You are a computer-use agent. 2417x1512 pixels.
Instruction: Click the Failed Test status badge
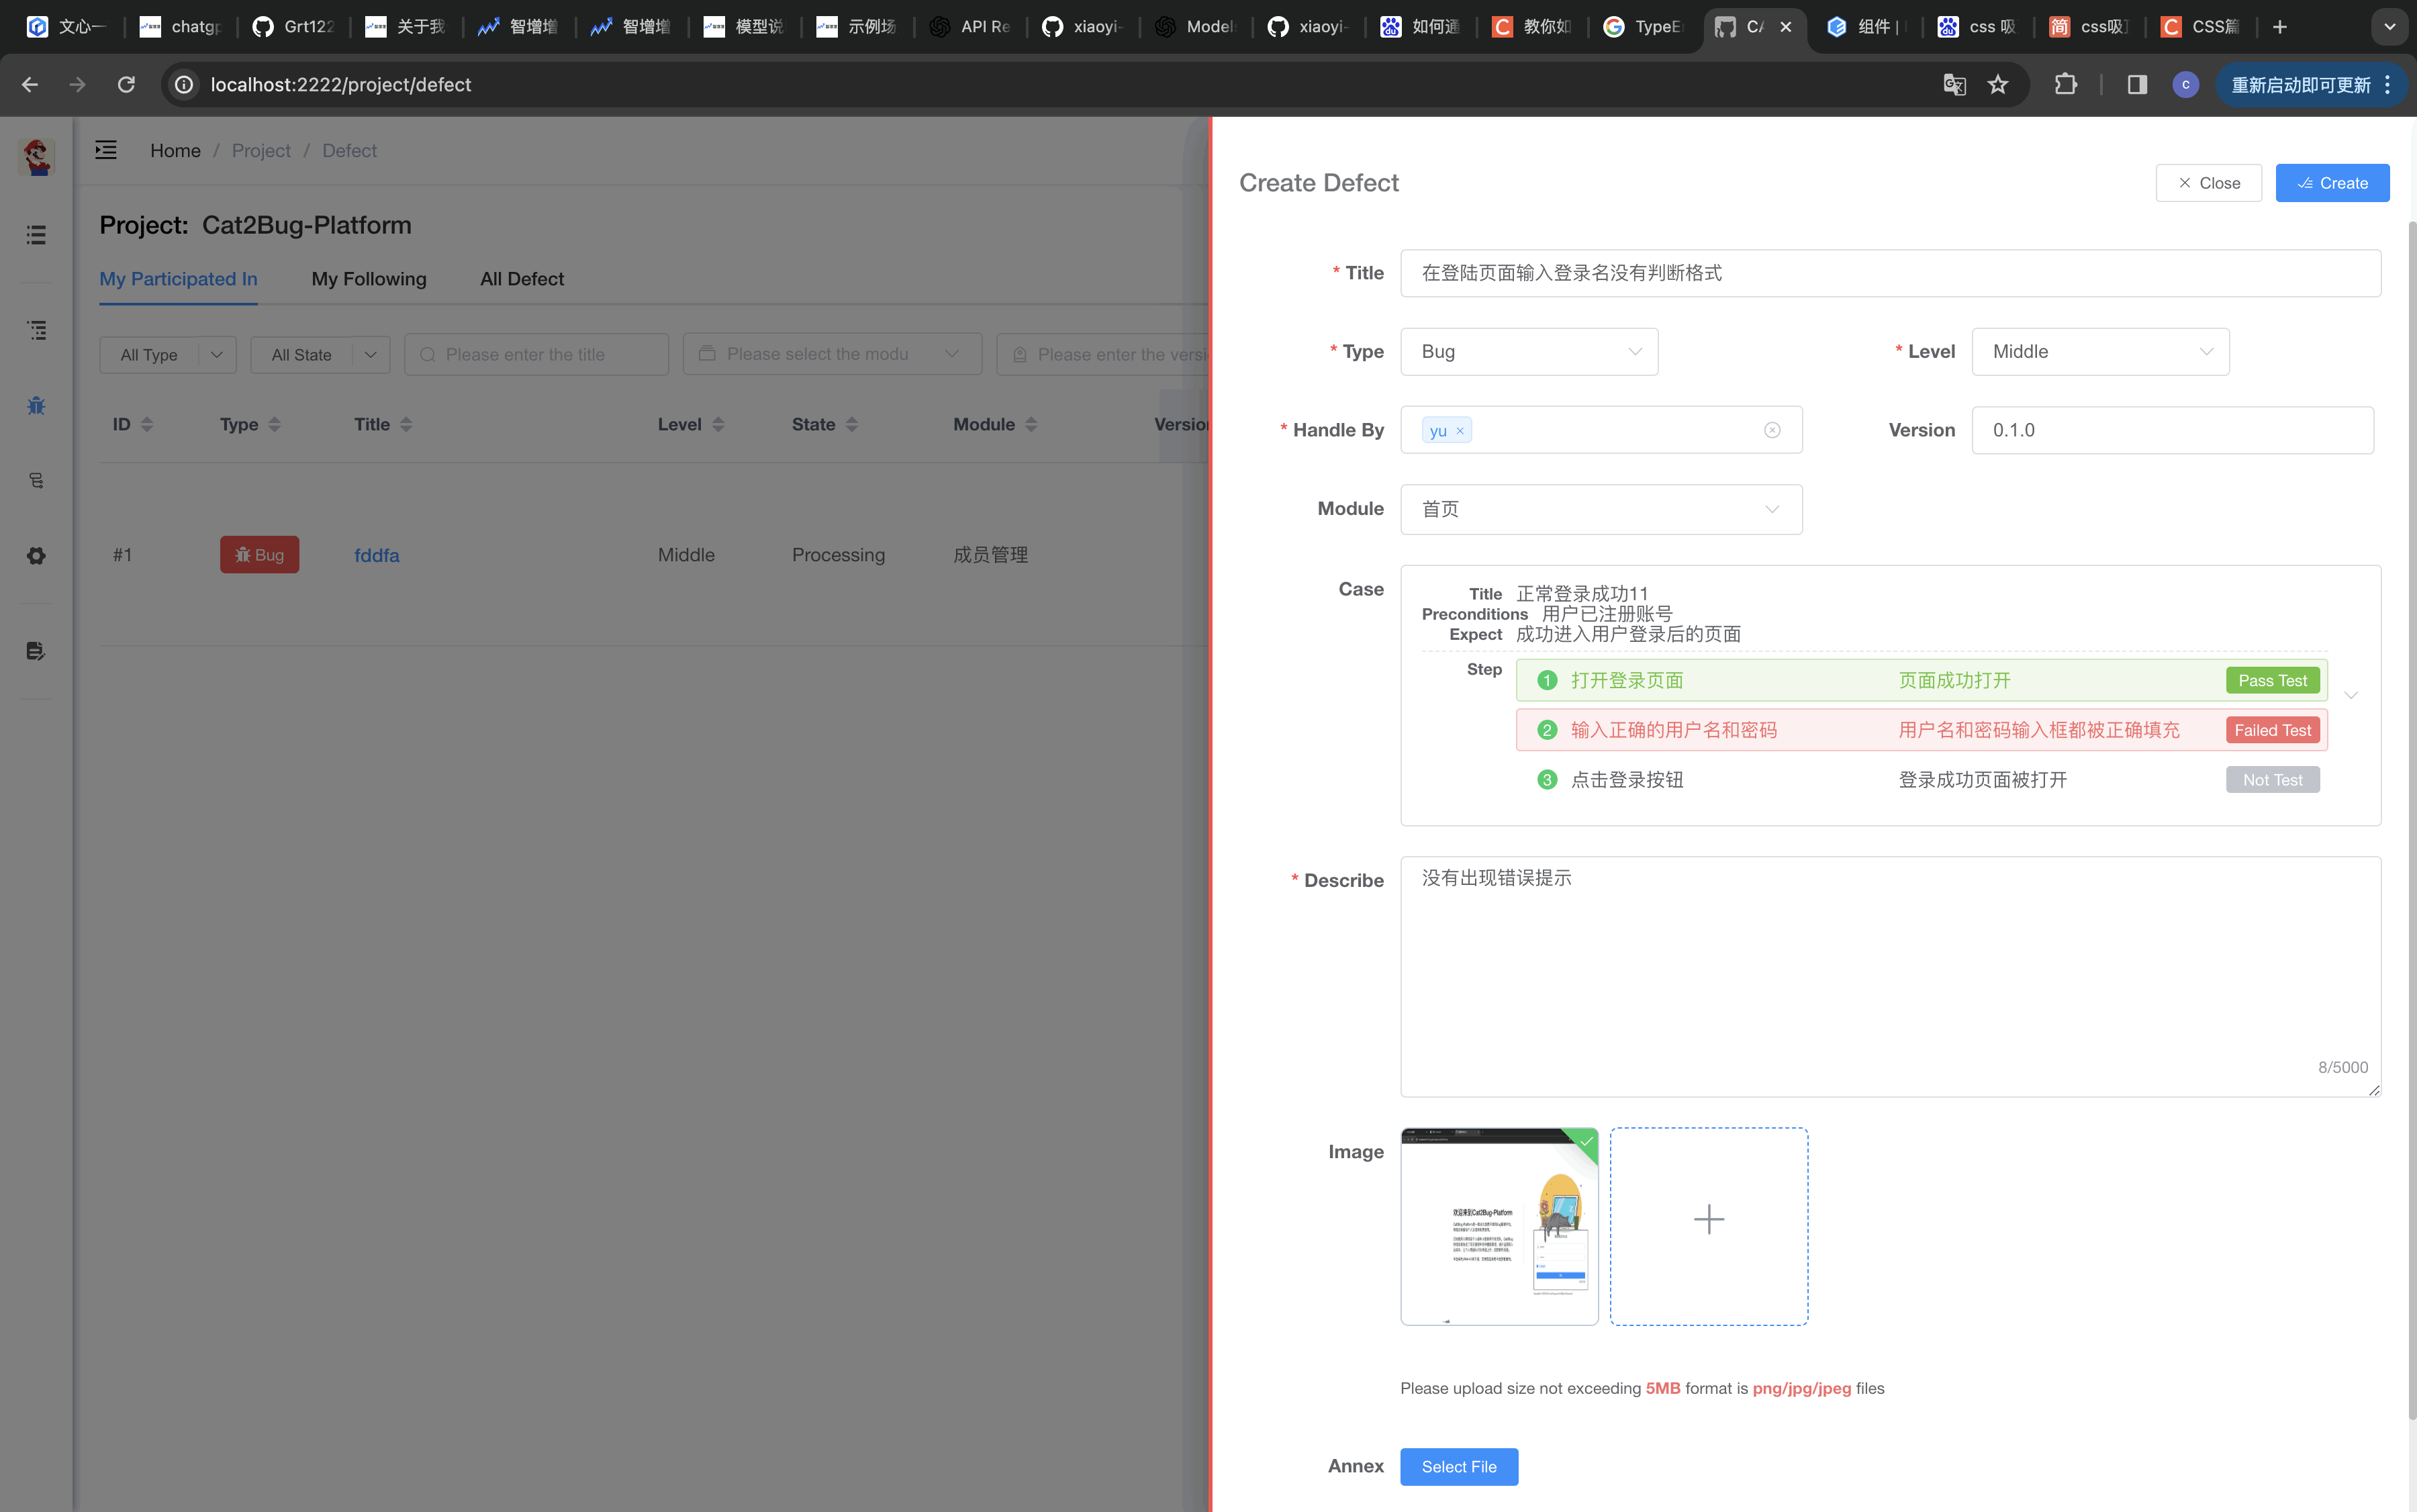click(2272, 730)
